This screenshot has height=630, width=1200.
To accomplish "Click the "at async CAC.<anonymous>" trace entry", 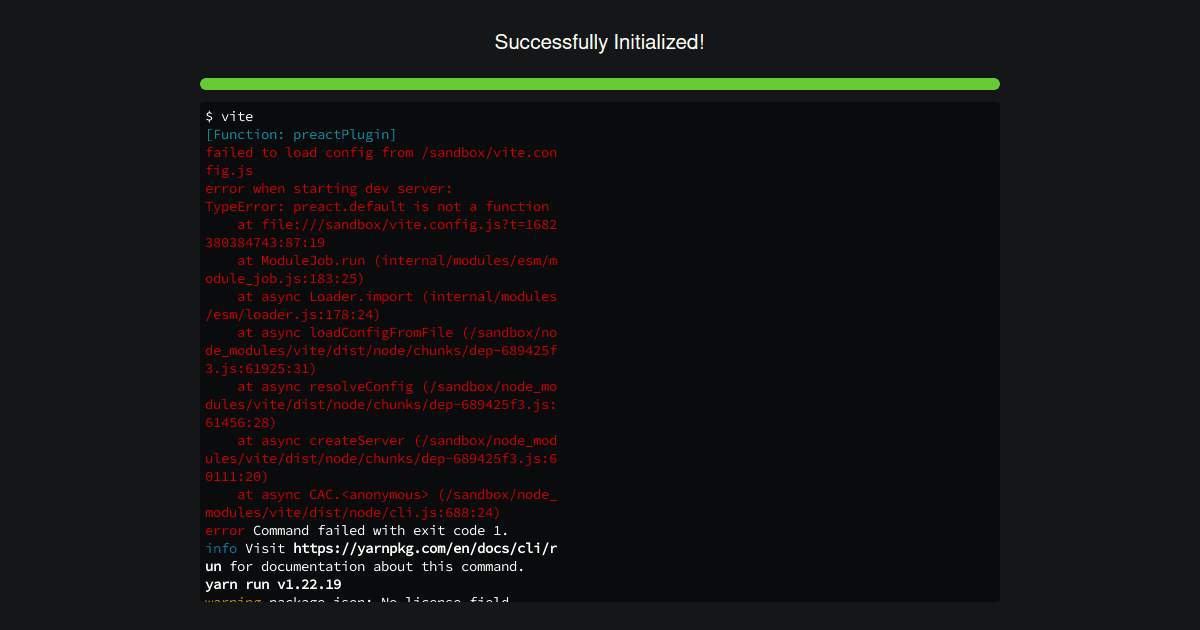I will click(396, 495).
